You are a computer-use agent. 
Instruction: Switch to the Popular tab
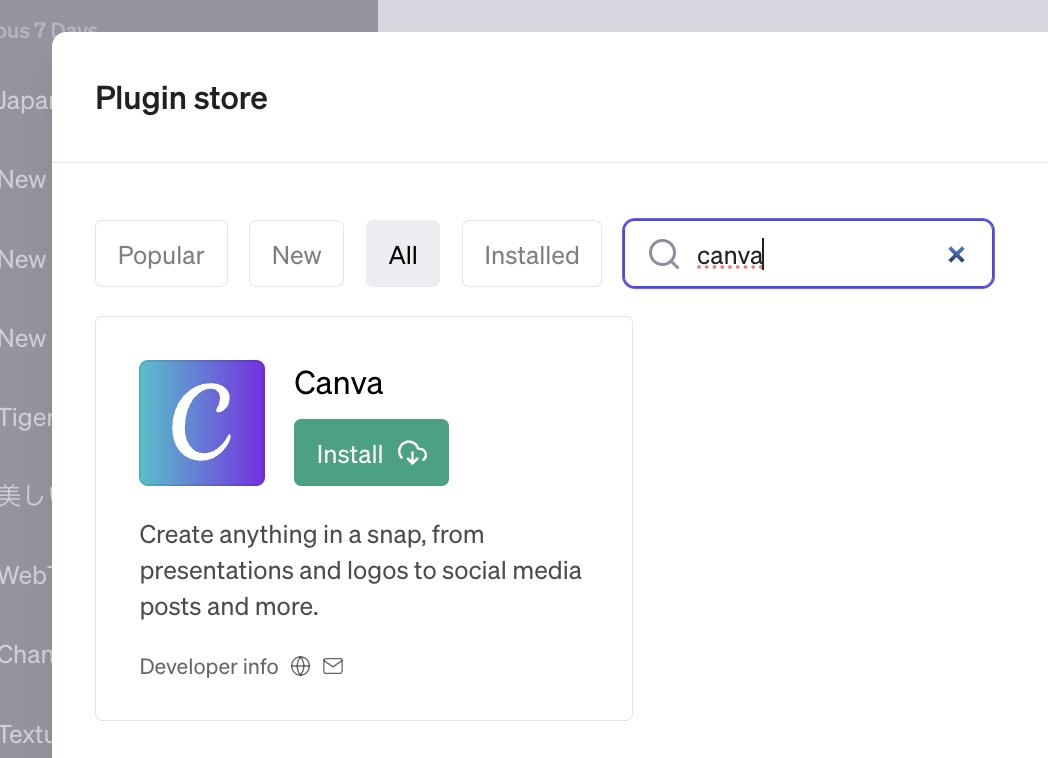161,254
